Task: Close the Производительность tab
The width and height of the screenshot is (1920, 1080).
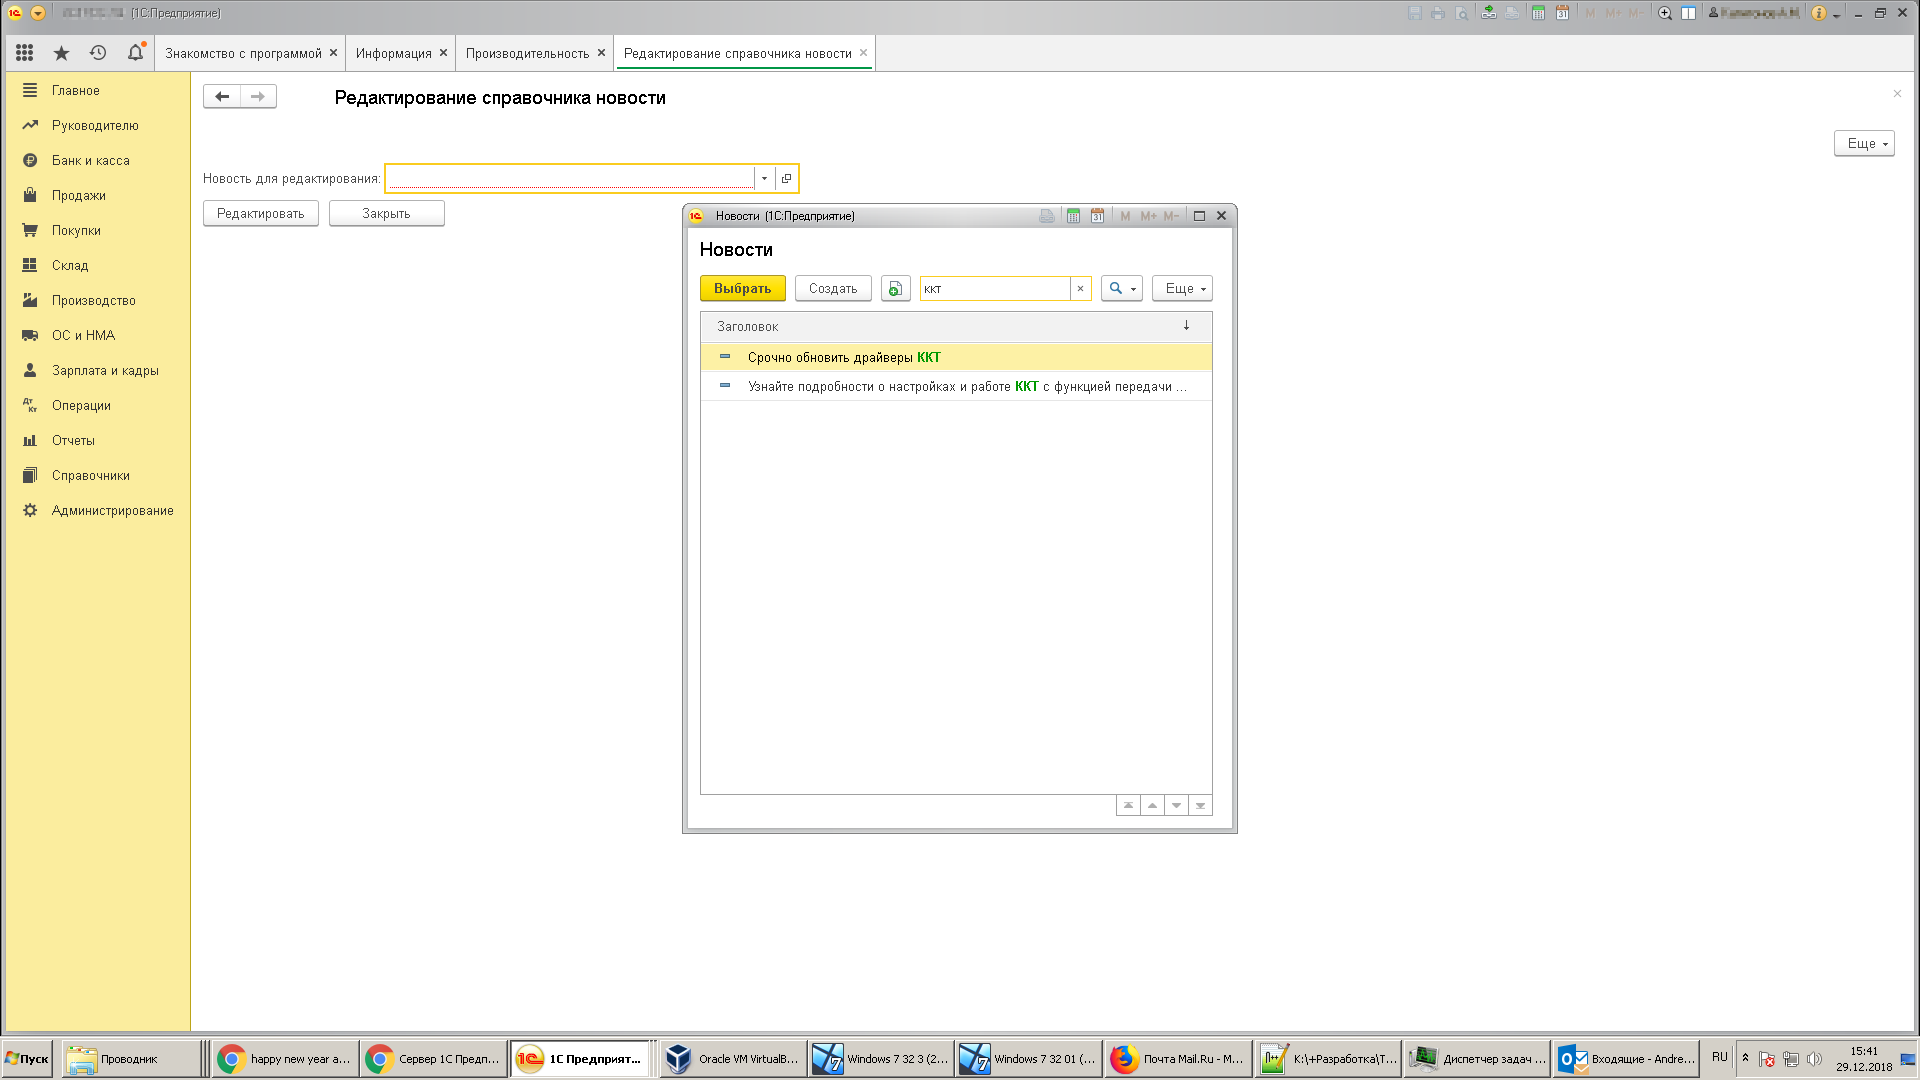Action: coord(601,53)
